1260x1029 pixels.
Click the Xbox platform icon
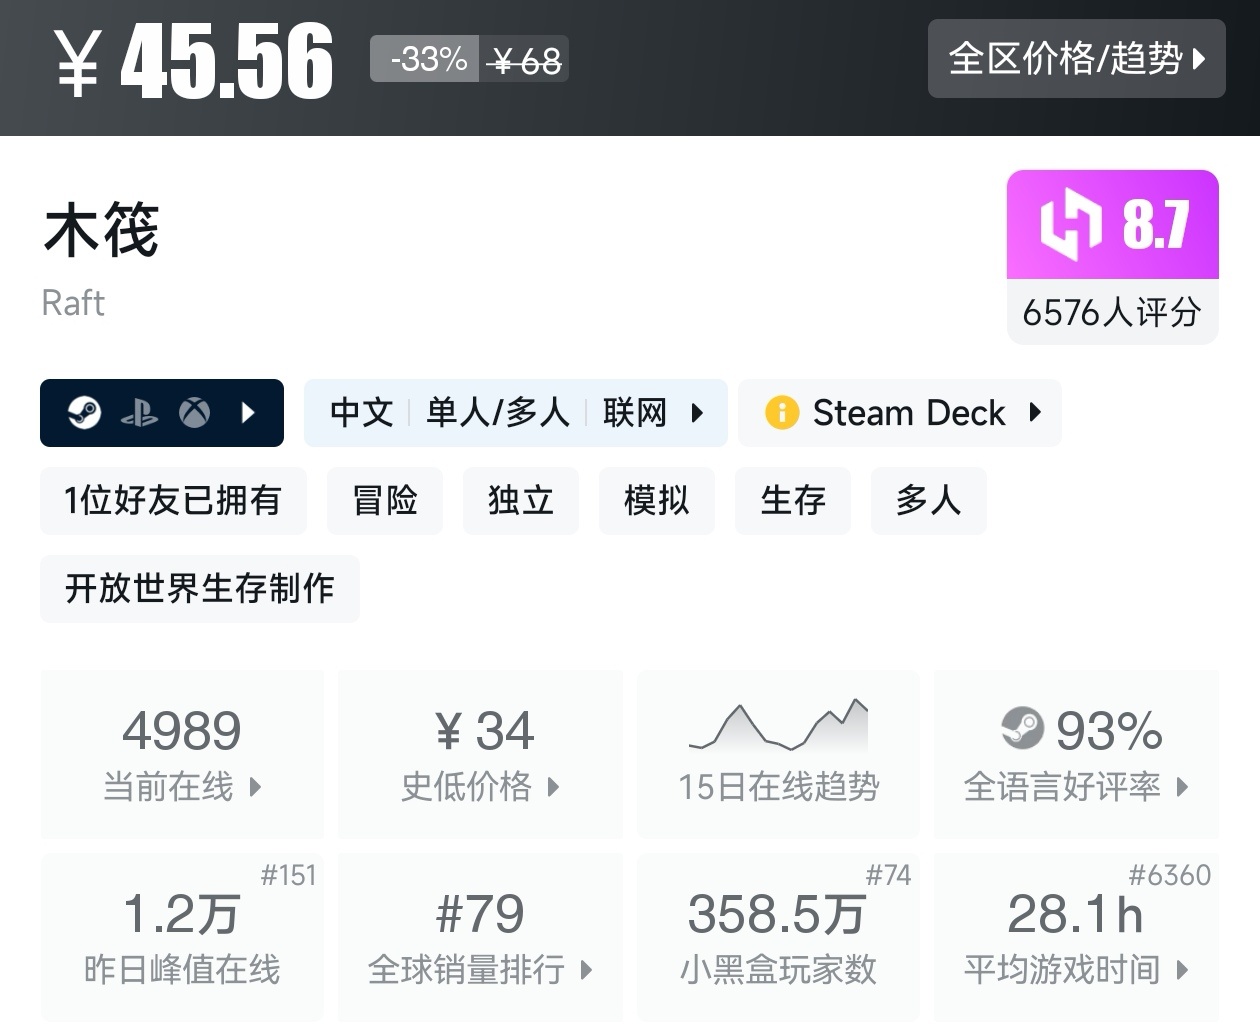[x=194, y=412]
